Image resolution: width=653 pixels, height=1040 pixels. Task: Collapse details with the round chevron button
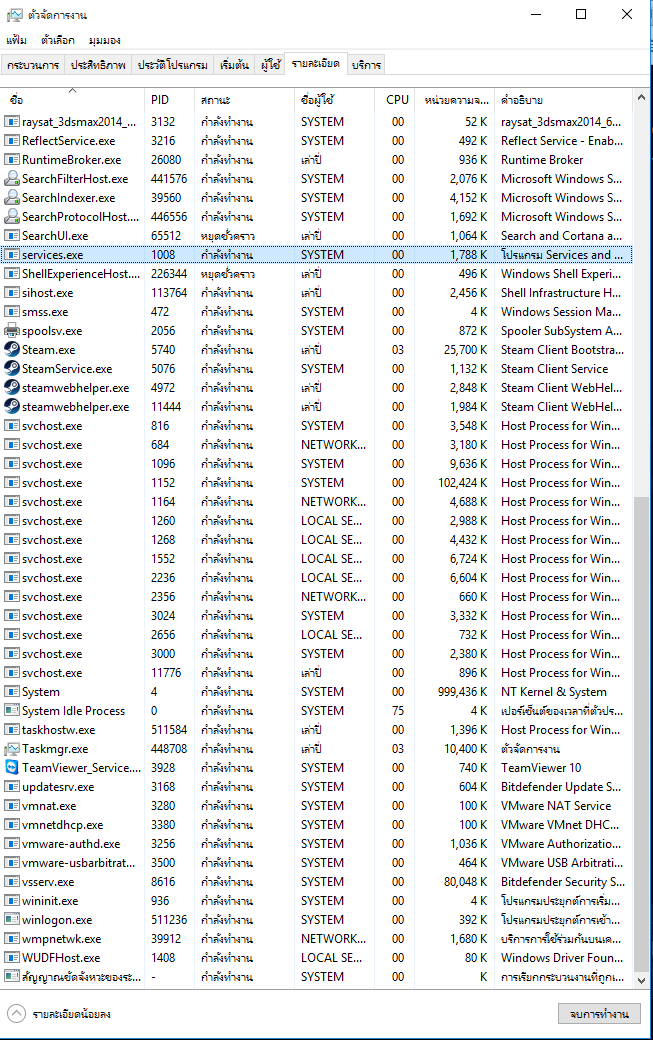coord(17,1013)
